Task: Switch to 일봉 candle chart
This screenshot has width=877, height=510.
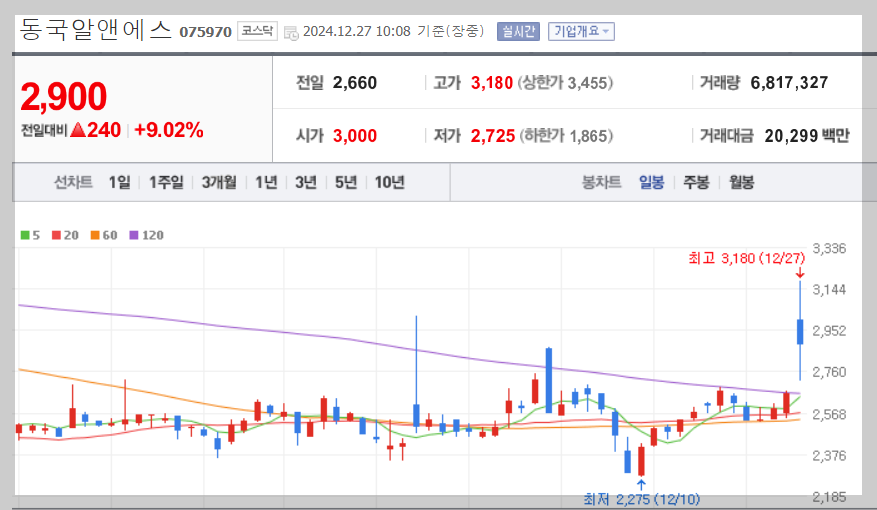Action: coord(652,182)
